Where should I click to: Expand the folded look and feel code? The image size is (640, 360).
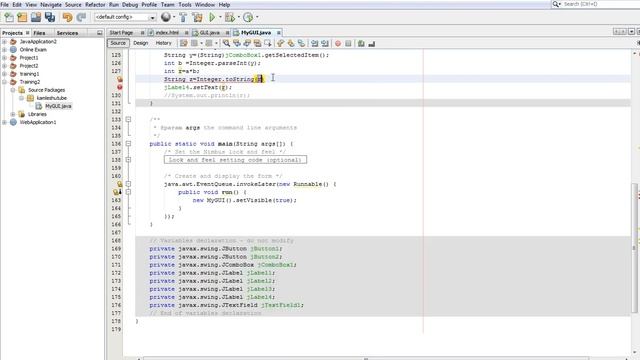pyautogui.click(x=128, y=160)
